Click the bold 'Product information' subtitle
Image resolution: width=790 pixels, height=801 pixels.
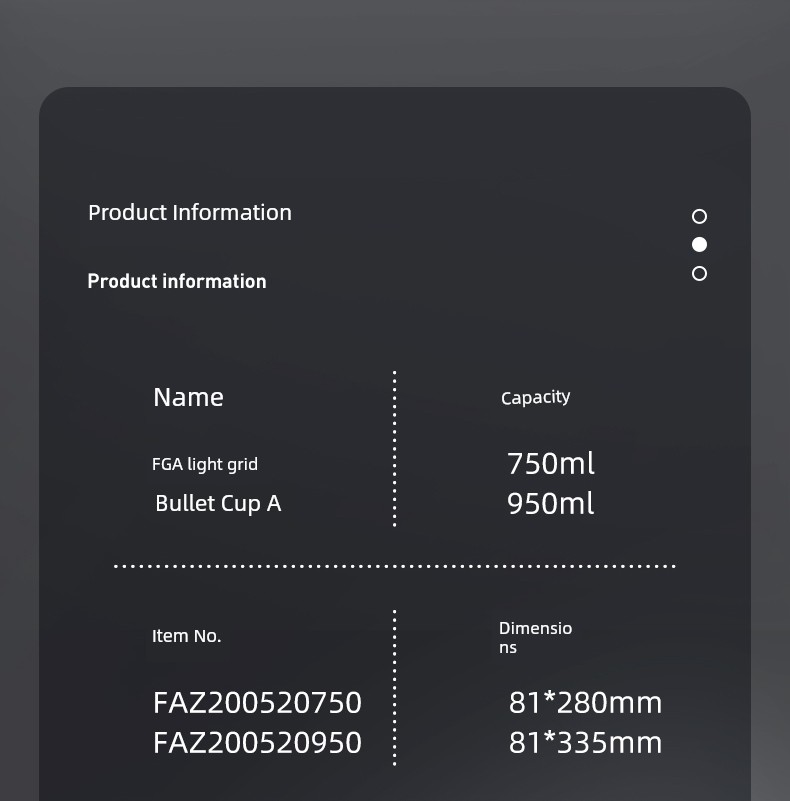[x=177, y=281]
